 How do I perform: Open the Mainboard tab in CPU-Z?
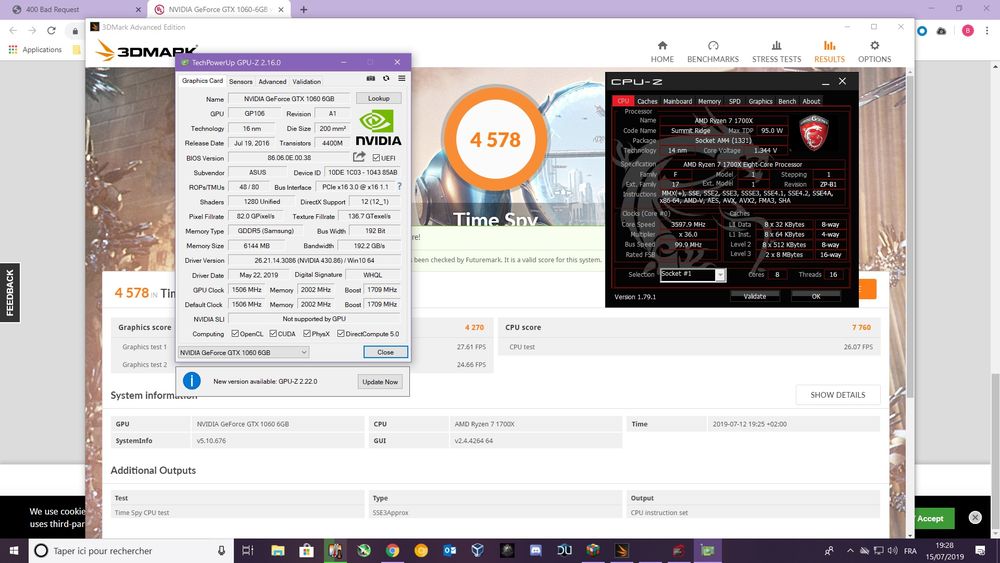677,101
